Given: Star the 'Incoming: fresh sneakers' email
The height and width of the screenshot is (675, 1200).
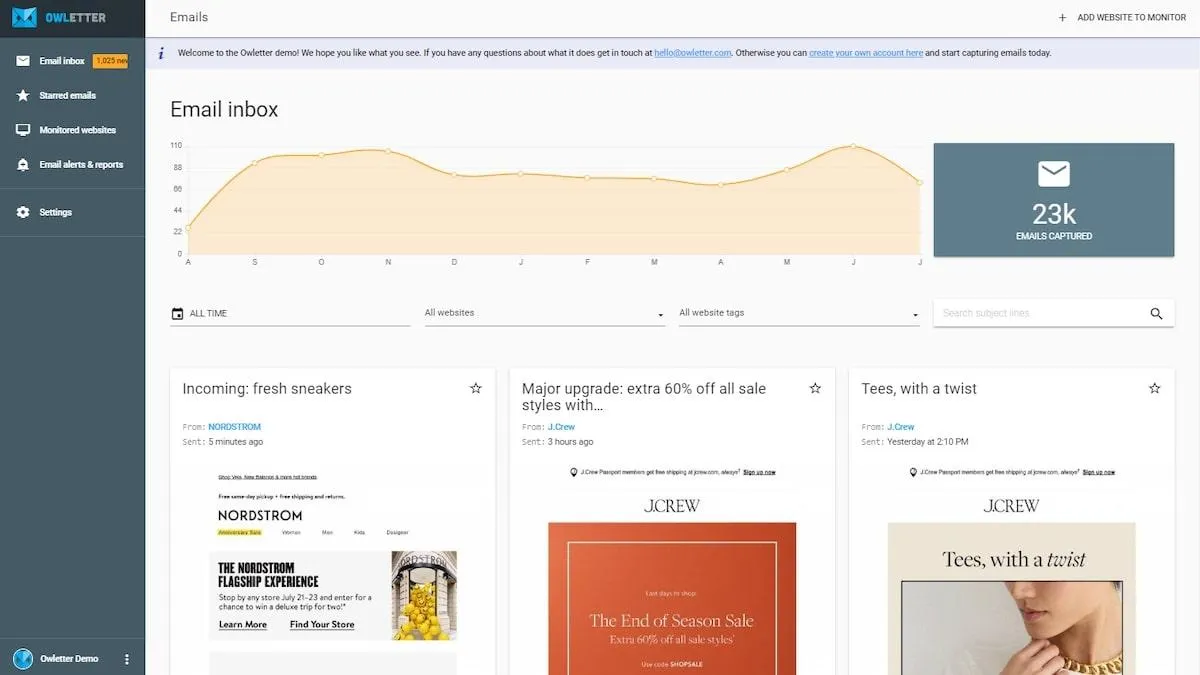Looking at the screenshot, I should click(476, 388).
